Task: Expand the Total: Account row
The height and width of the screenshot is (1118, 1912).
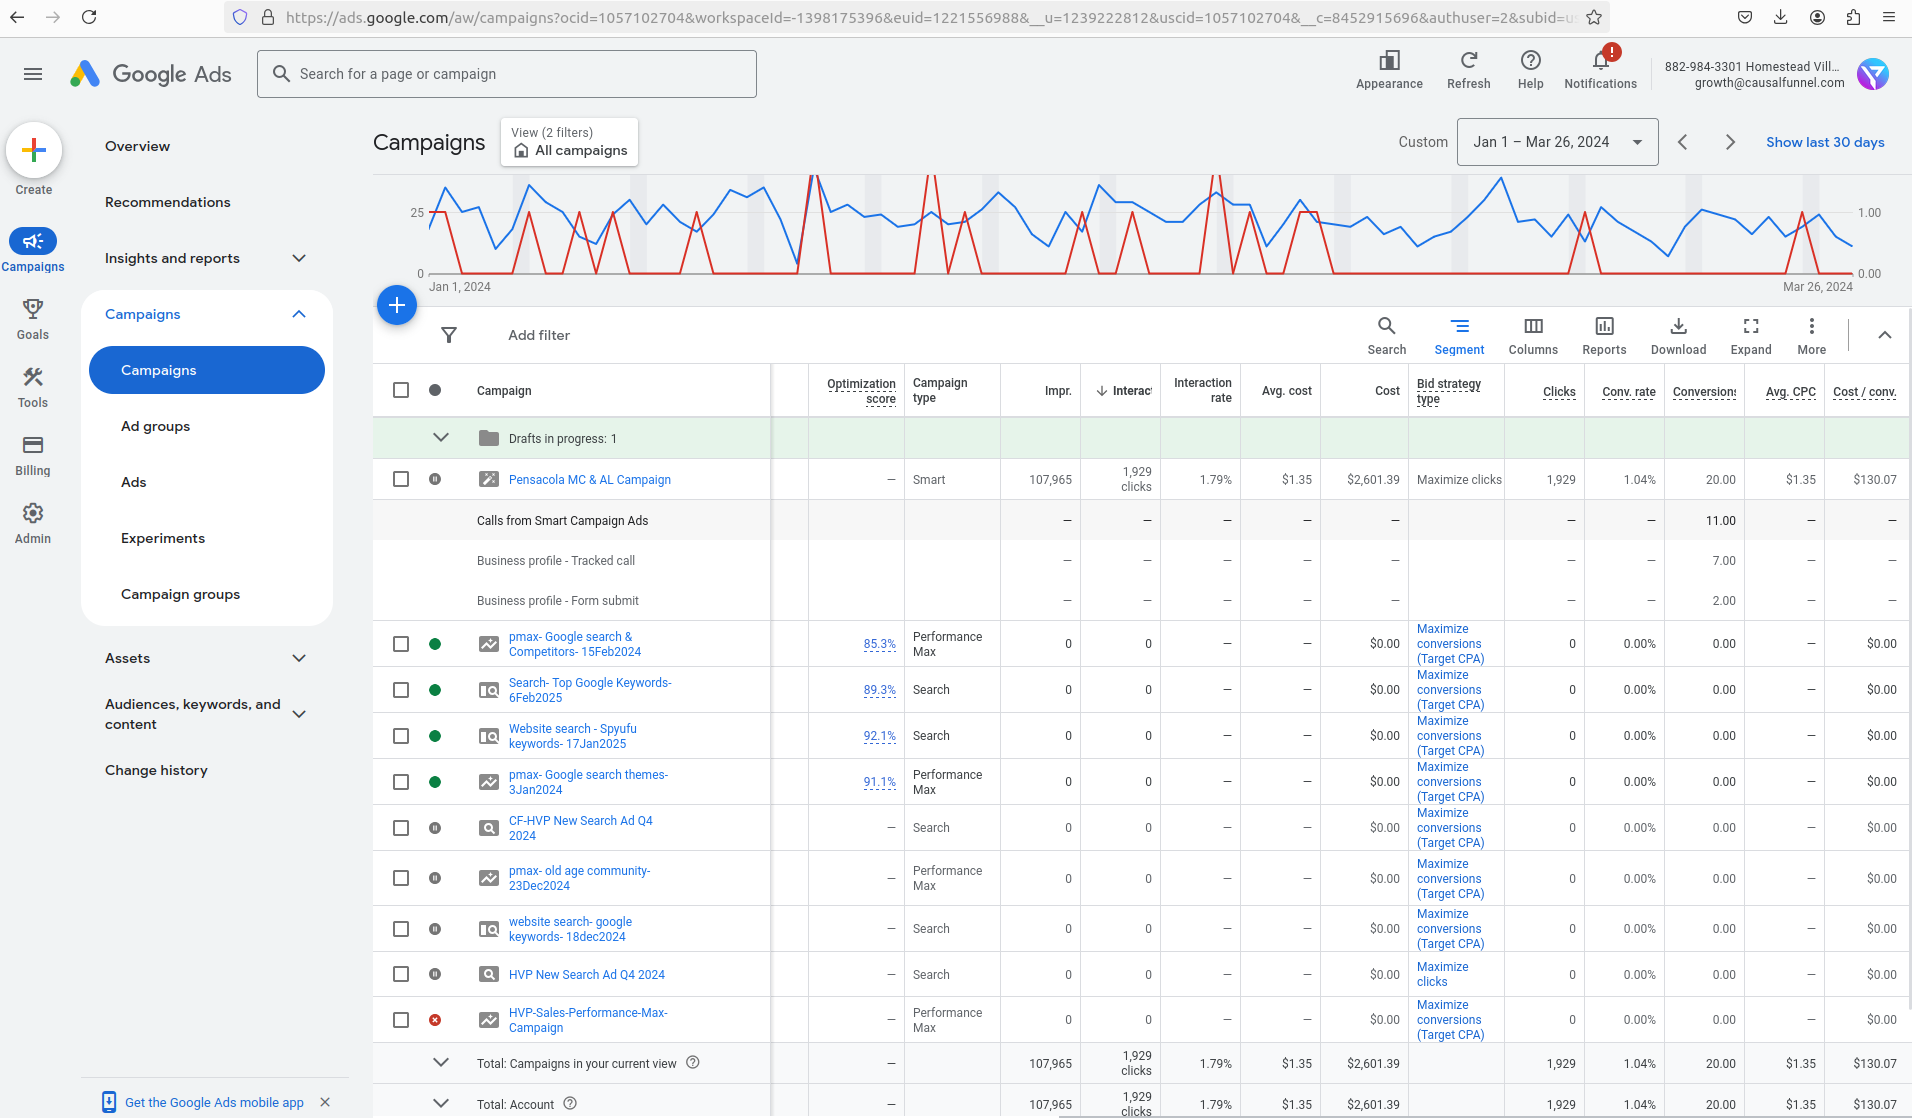Action: tap(441, 1104)
